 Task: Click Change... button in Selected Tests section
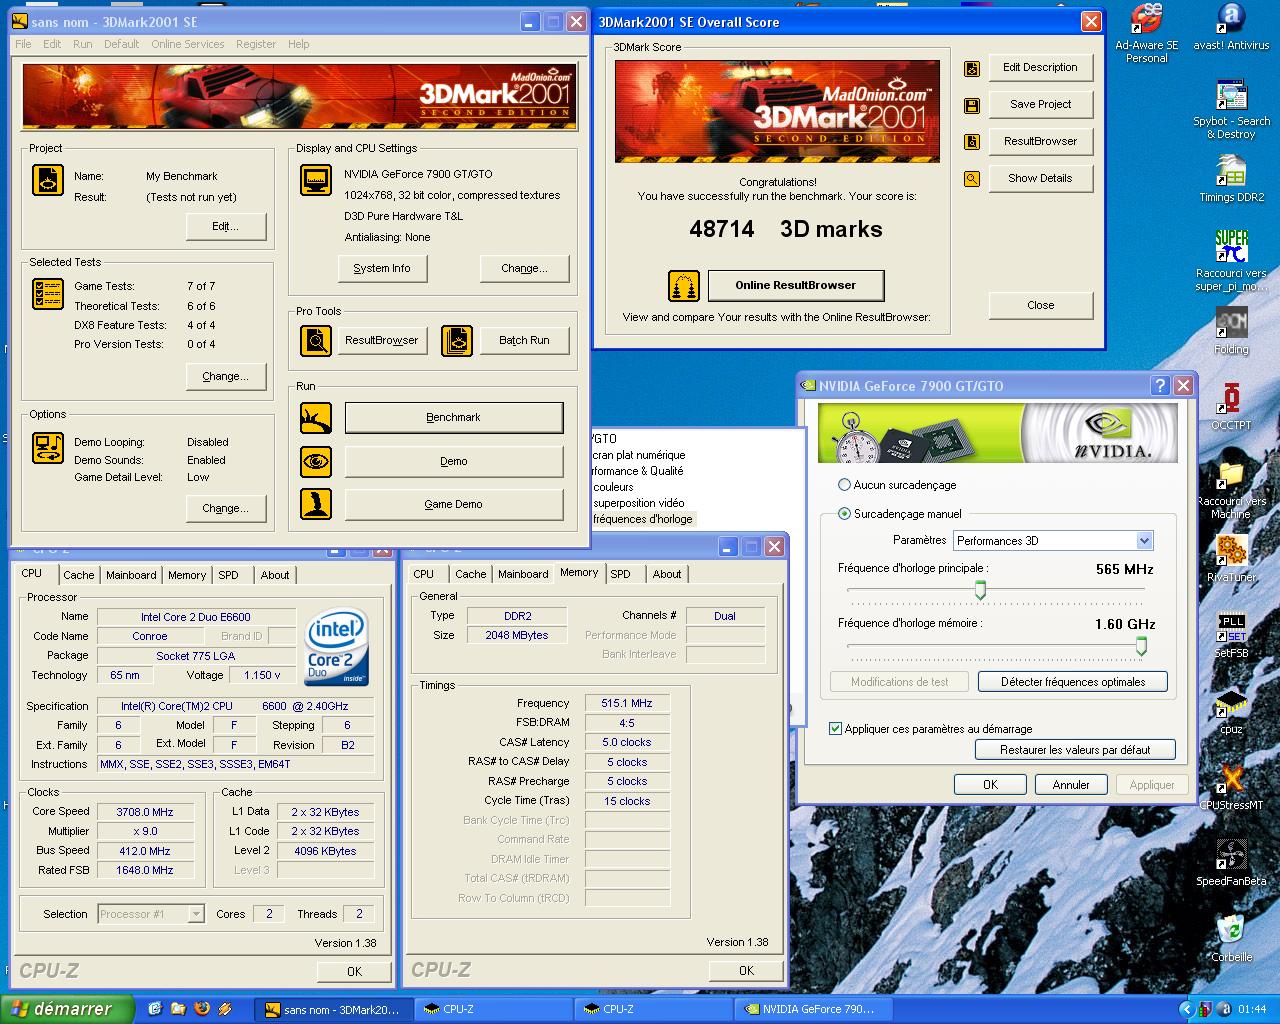click(x=226, y=376)
